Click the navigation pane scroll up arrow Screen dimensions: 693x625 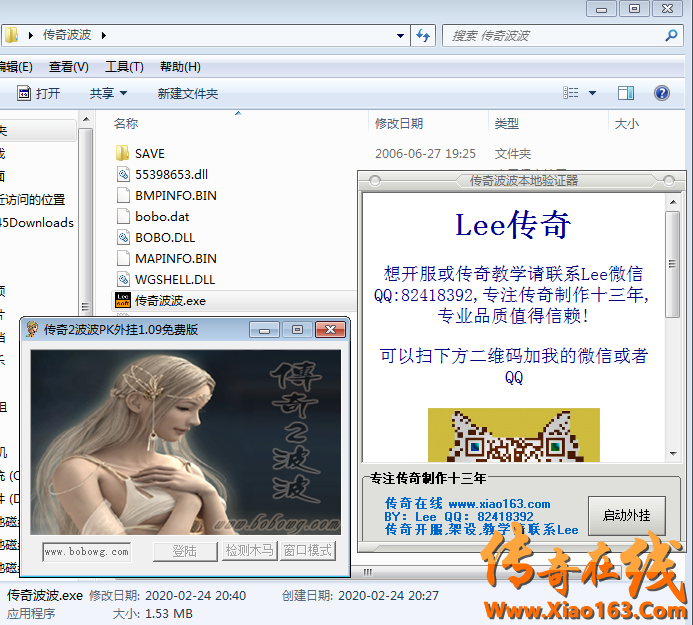pos(86,119)
